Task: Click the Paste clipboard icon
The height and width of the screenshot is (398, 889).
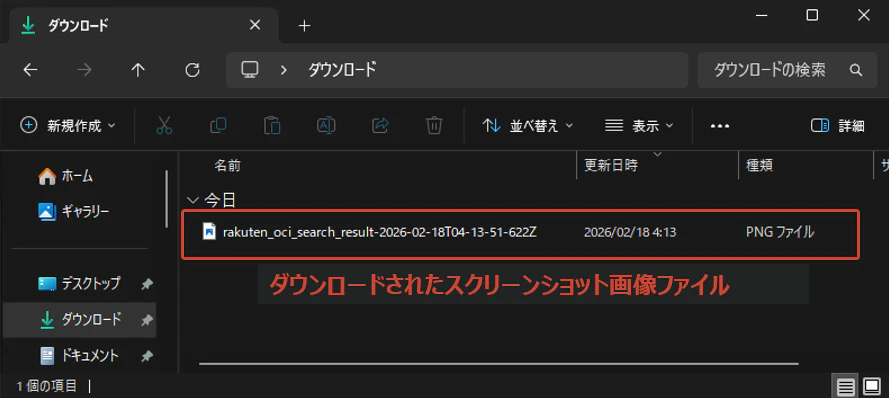Action: click(272, 125)
